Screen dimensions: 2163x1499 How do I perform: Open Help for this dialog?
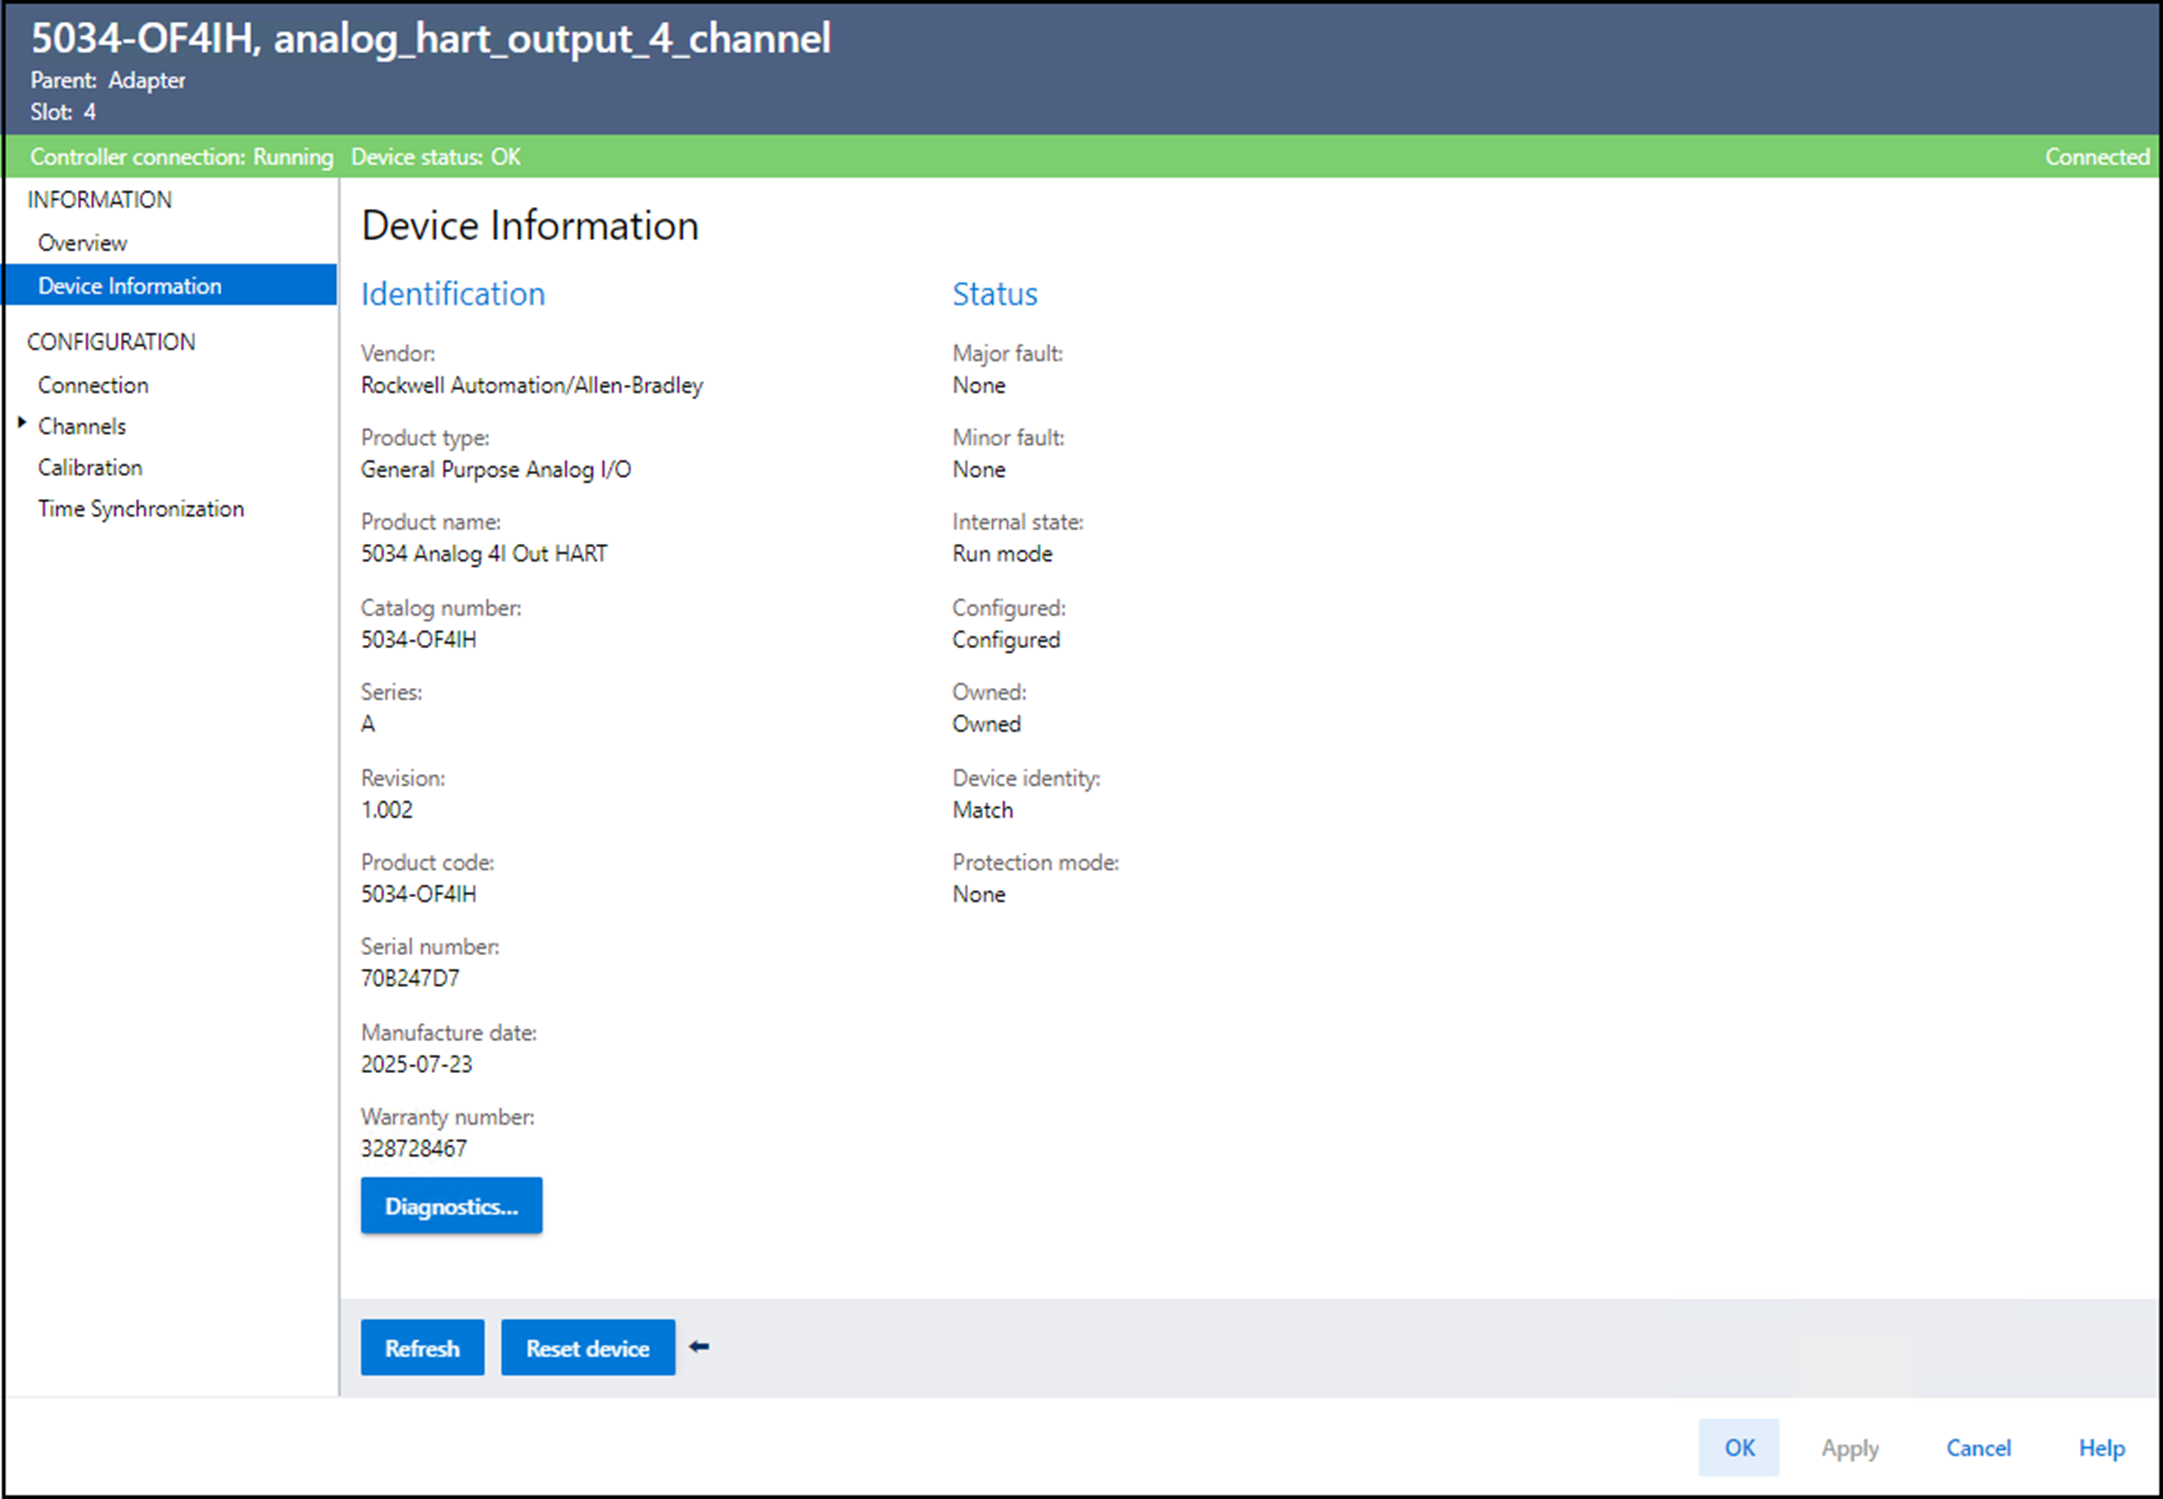[2101, 1448]
